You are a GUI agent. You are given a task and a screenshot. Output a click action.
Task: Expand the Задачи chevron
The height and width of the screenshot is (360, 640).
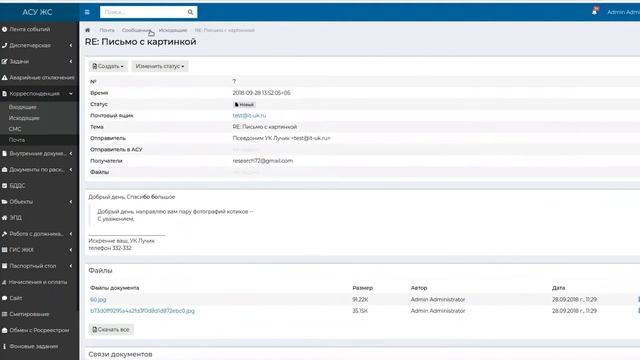[x=71, y=62]
